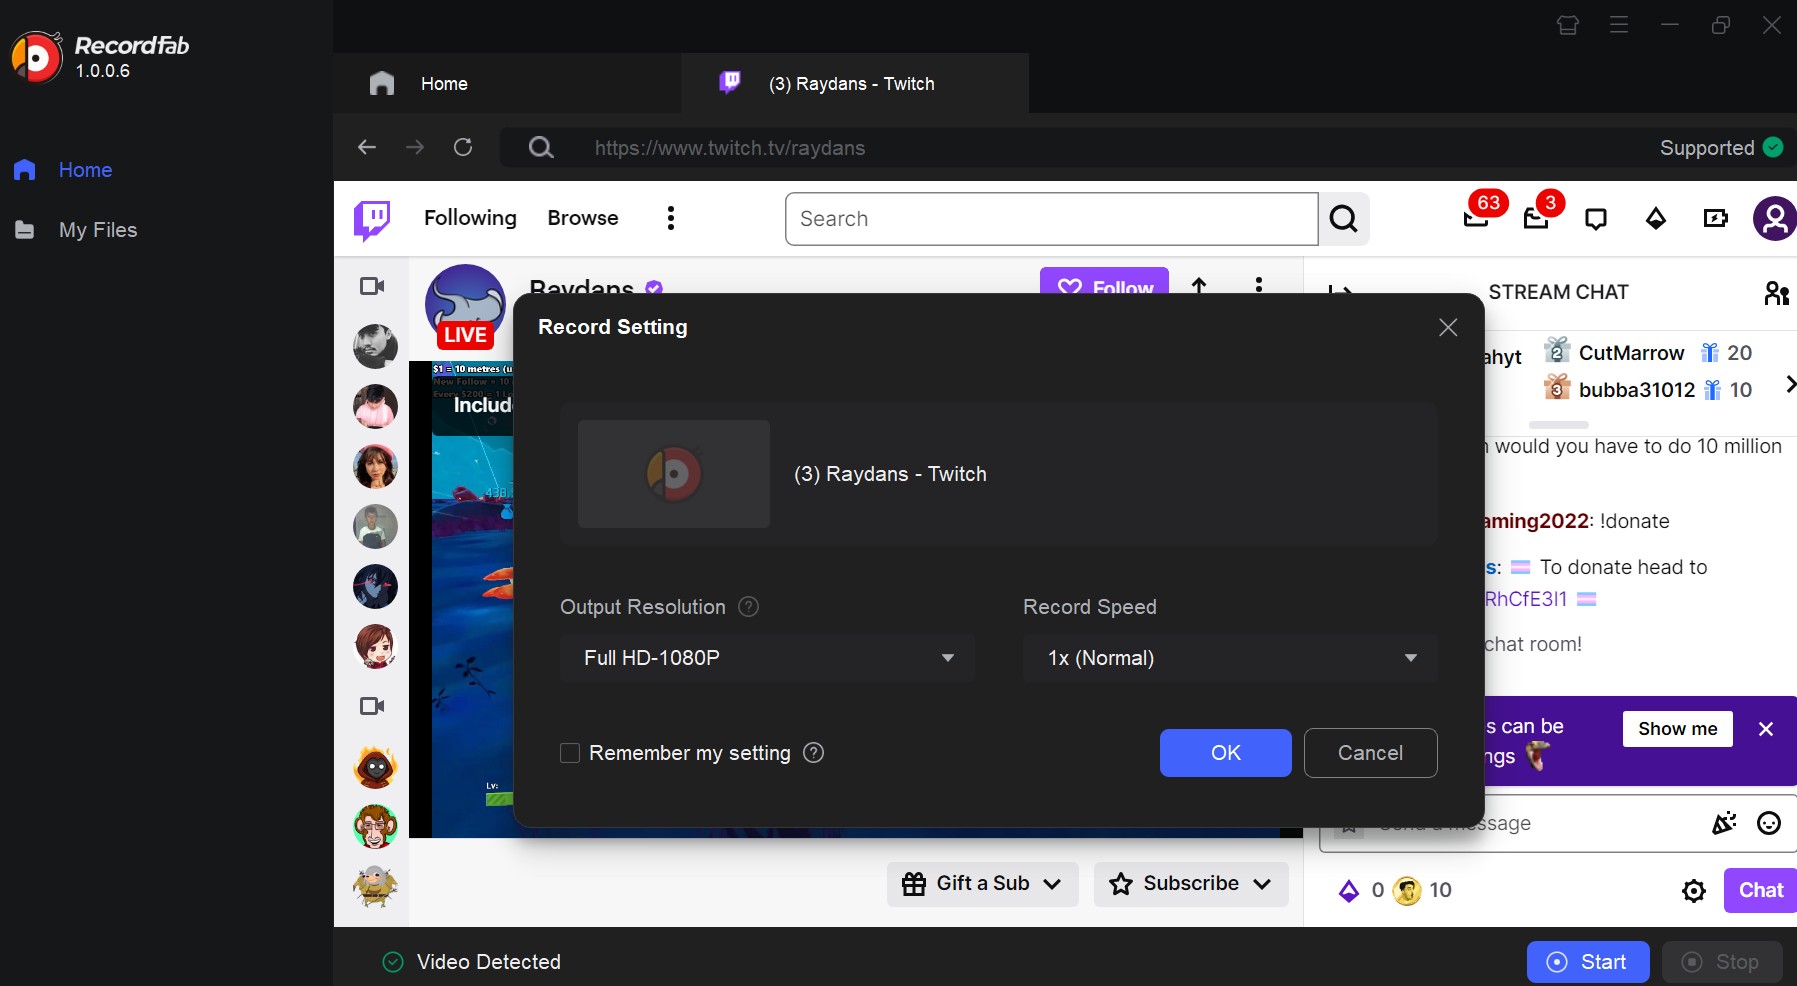Open the Home item in RecordFab sidebar
Image resolution: width=1797 pixels, height=986 pixels.
[64, 170]
